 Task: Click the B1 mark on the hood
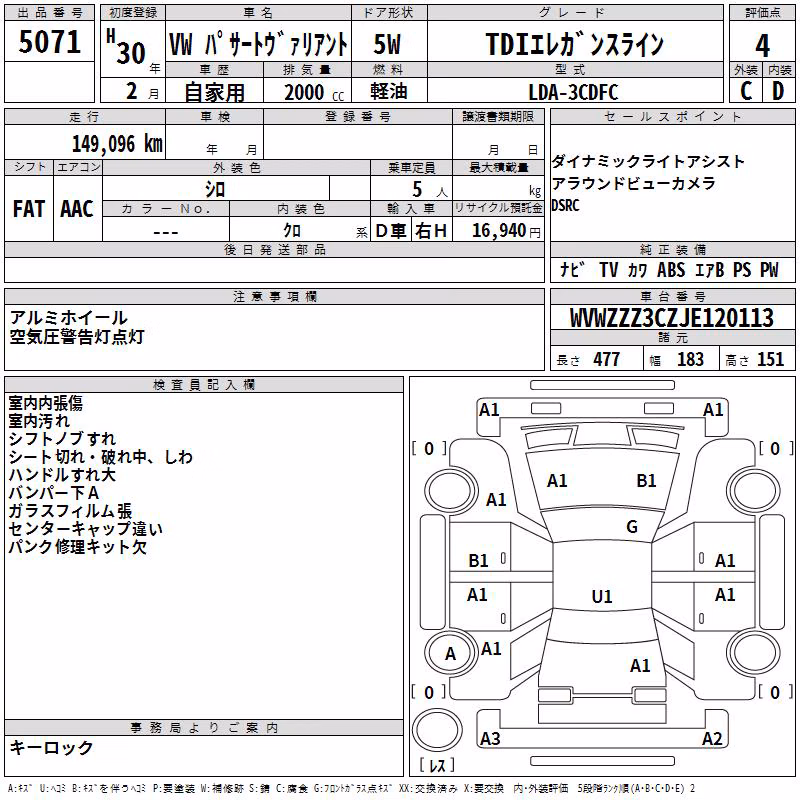(646, 481)
